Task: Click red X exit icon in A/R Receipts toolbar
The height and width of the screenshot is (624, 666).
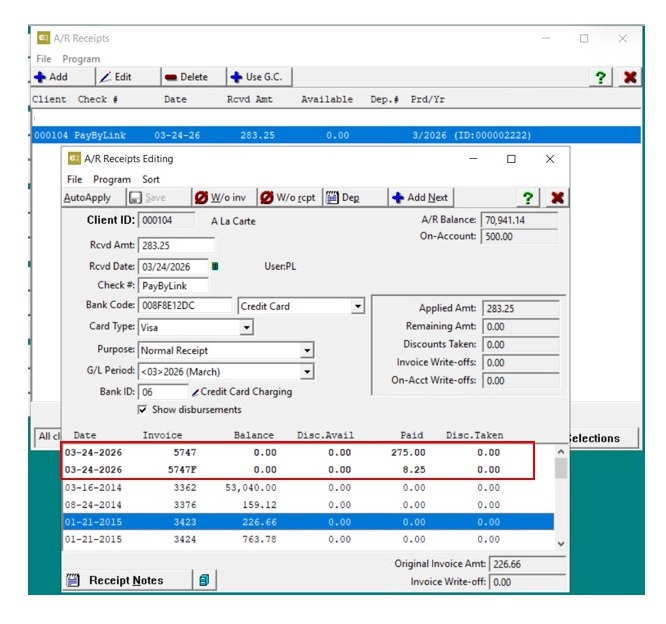Action: pos(630,77)
